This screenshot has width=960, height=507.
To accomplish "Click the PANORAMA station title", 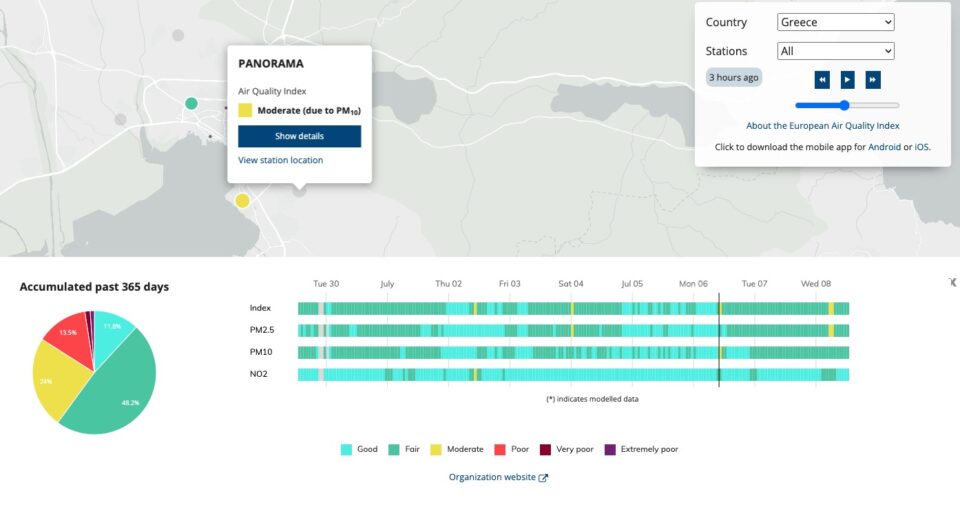I will pos(271,64).
